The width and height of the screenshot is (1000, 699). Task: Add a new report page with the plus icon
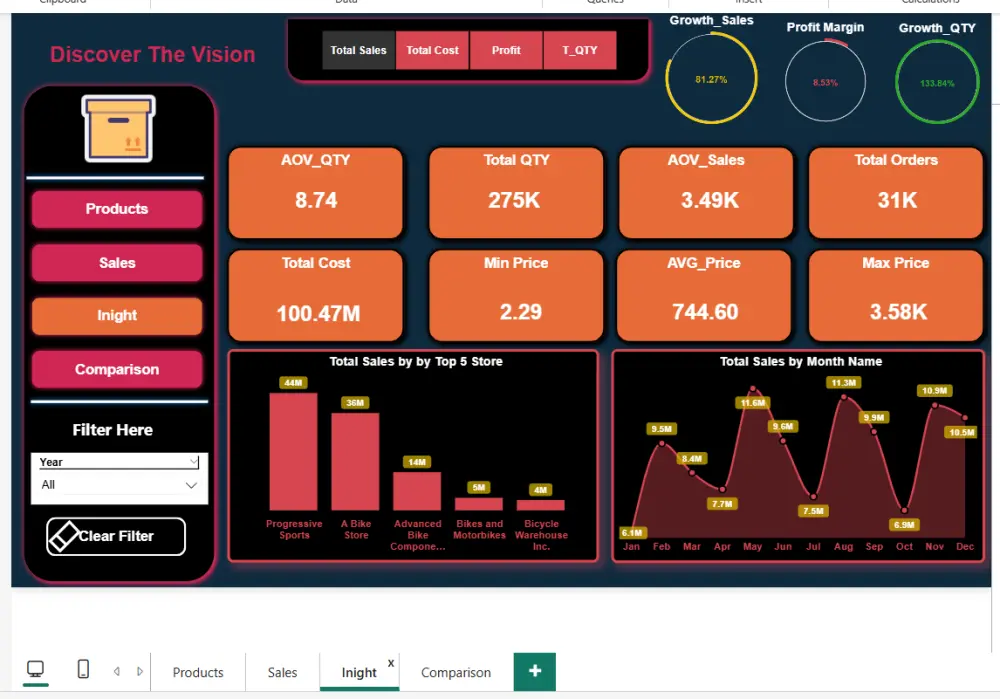[534, 671]
